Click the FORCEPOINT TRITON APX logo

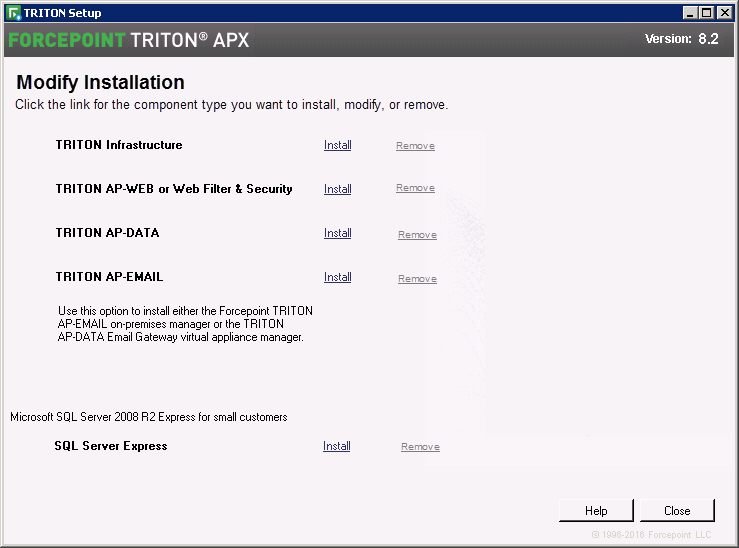129,40
